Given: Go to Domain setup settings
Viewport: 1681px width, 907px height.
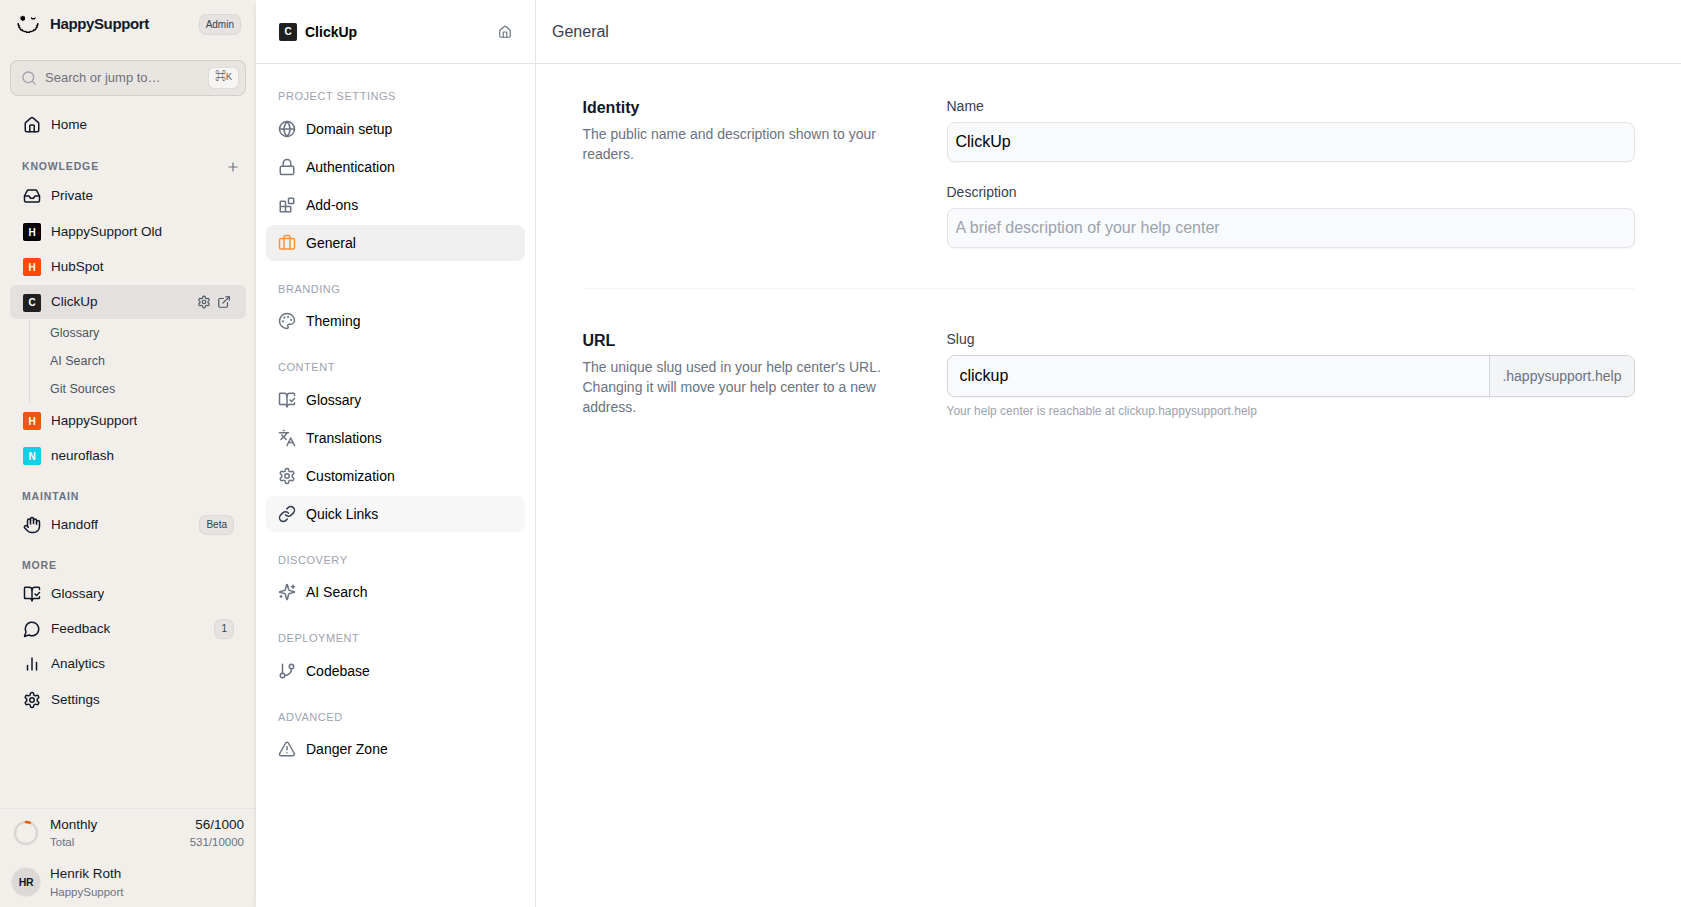Looking at the screenshot, I should pyautogui.click(x=395, y=129).
